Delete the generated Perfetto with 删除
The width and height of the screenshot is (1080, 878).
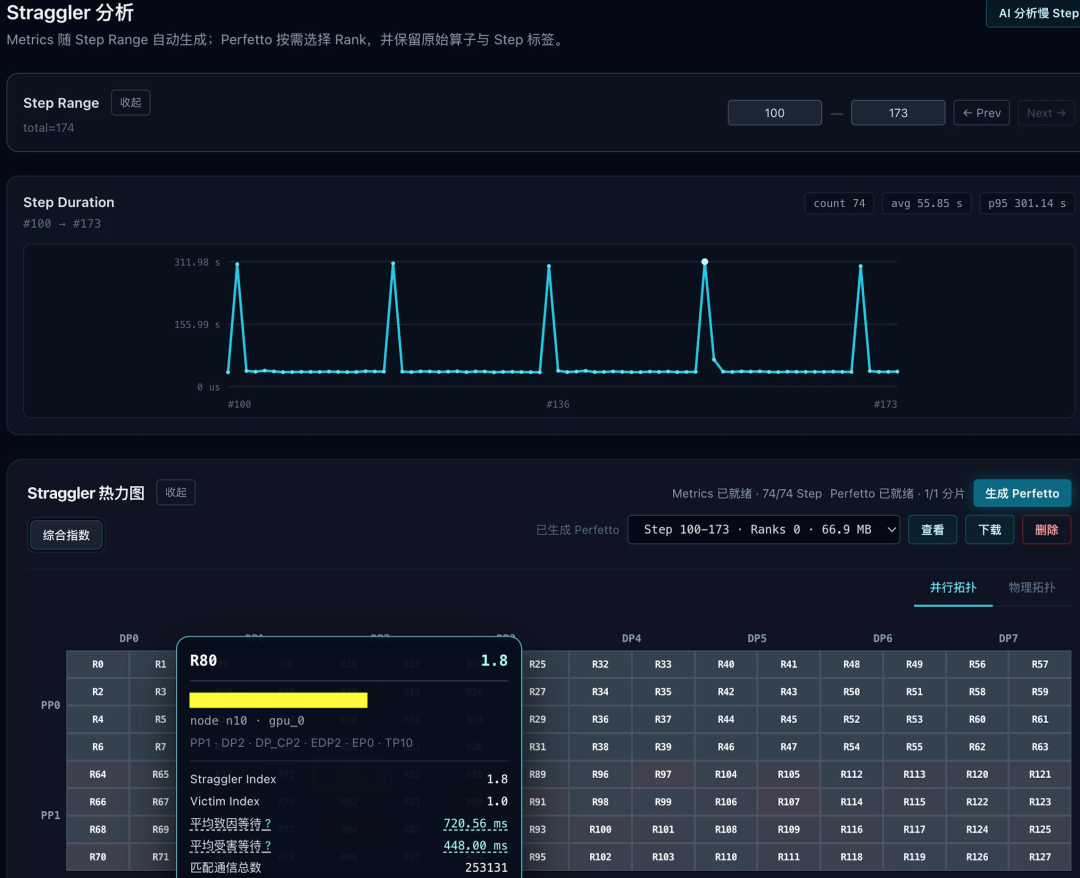click(x=1046, y=530)
